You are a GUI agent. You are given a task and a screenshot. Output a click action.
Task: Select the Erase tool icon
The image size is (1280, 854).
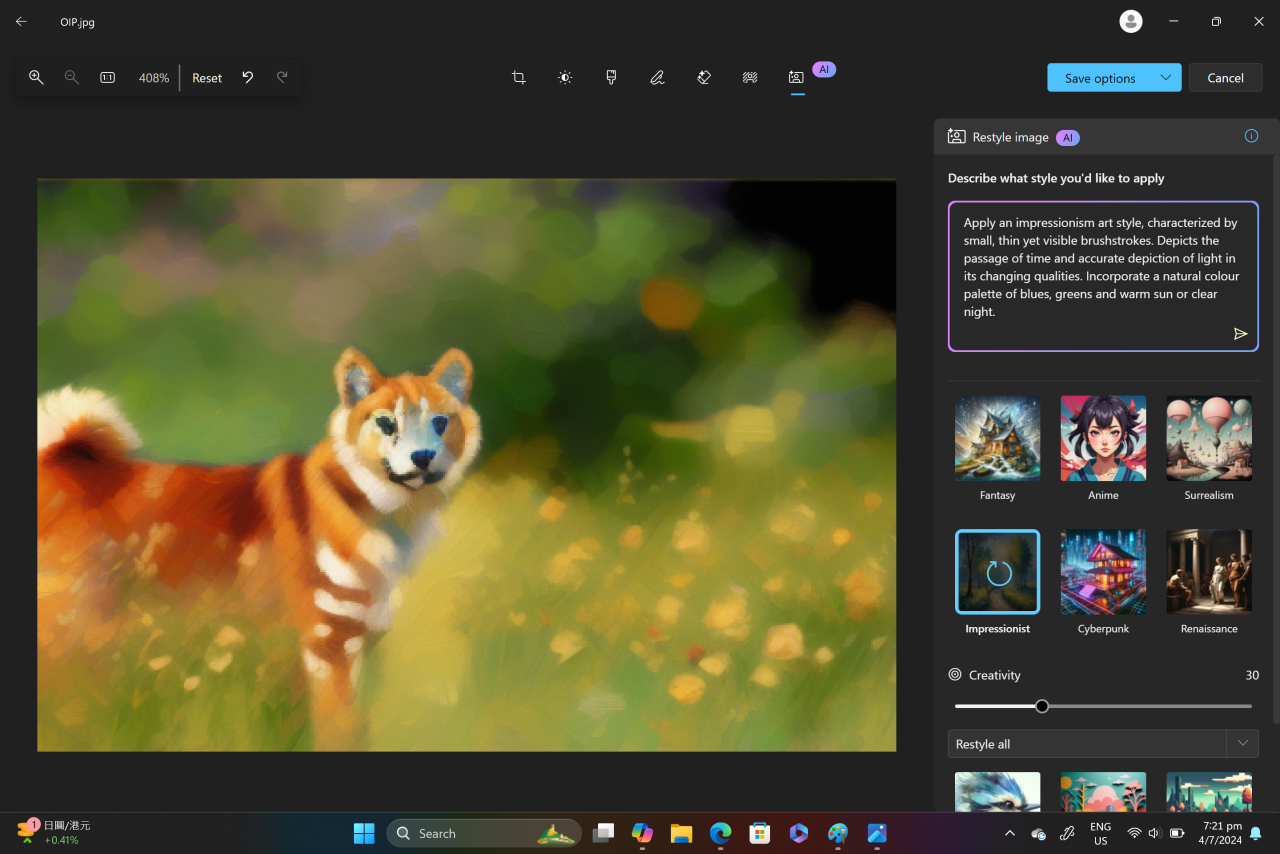pyautogui.click(x=703, y=78)
